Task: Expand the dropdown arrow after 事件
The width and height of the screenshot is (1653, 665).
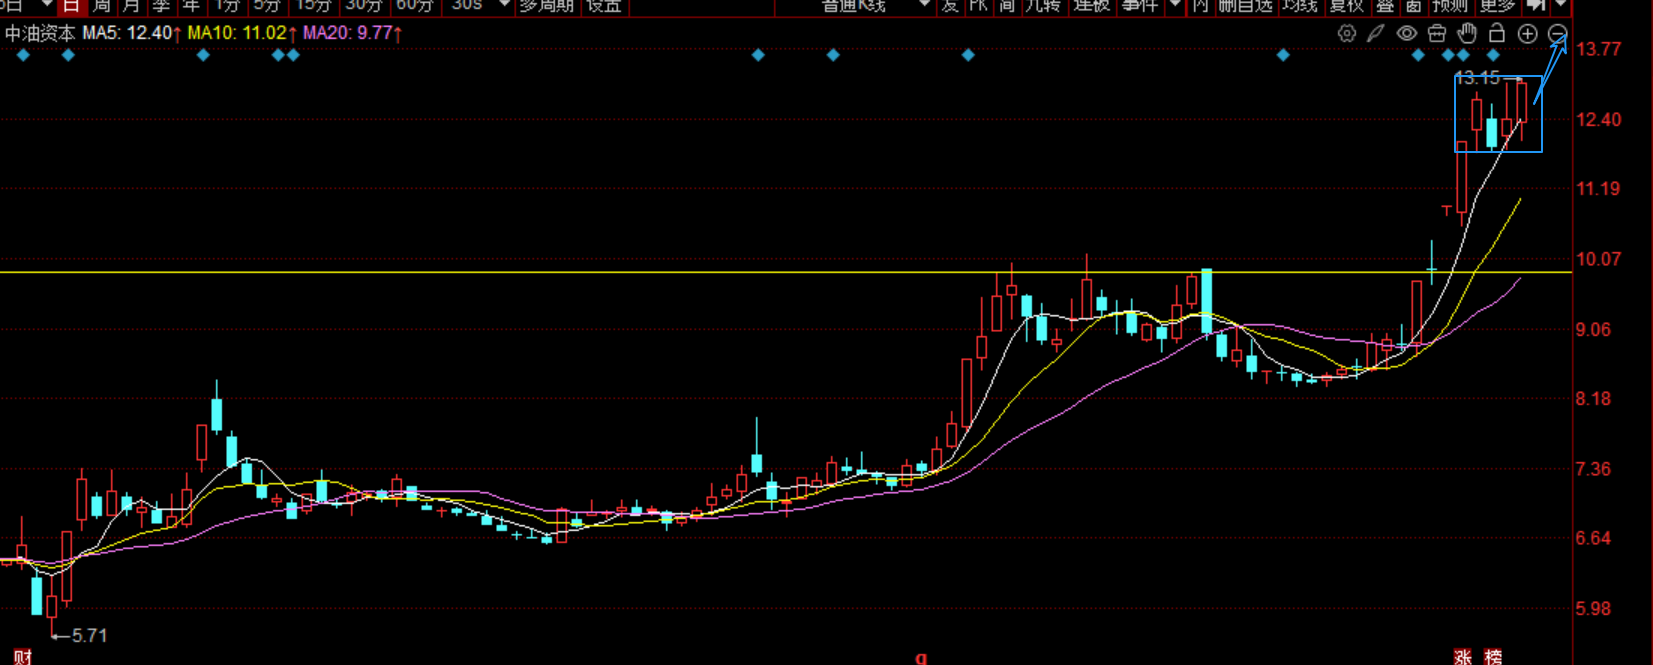Action: click(1174, 5)
